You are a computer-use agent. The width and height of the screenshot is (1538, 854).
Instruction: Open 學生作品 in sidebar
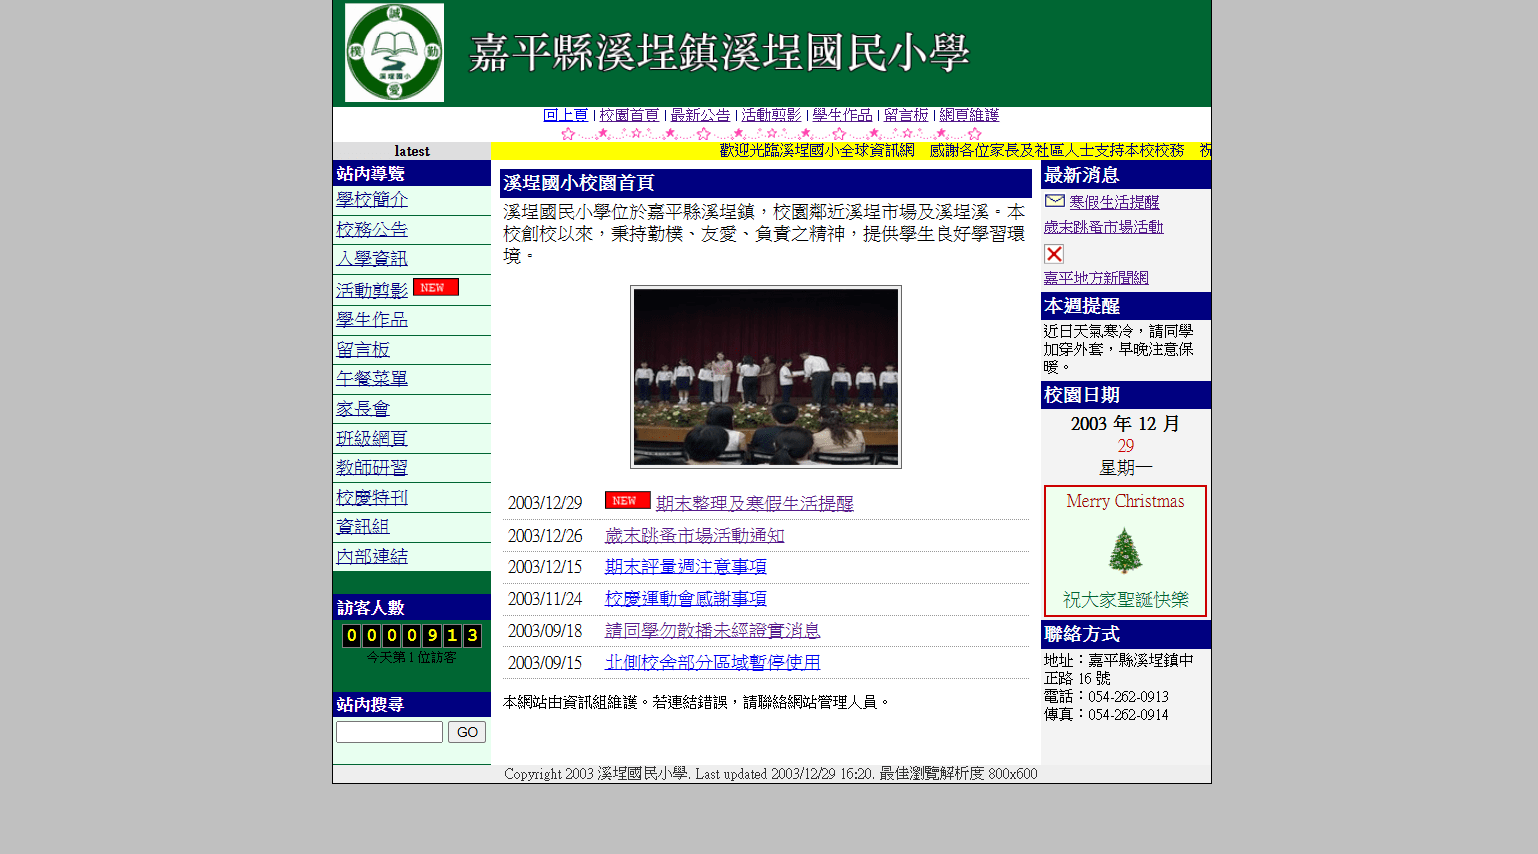pos(372,320)
